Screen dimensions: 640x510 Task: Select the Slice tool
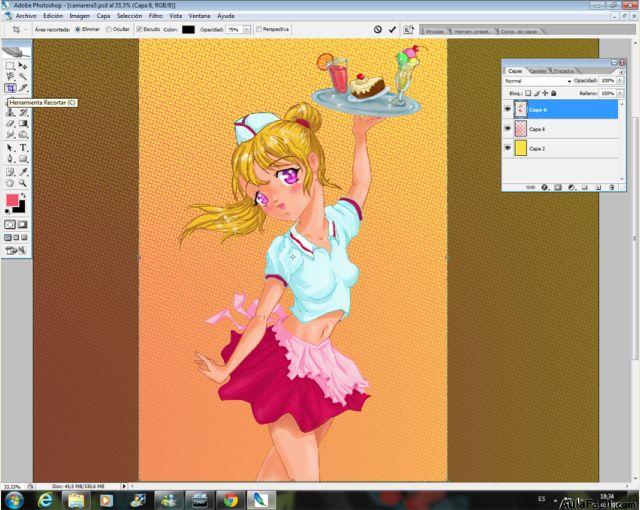[x=23, y=88]
